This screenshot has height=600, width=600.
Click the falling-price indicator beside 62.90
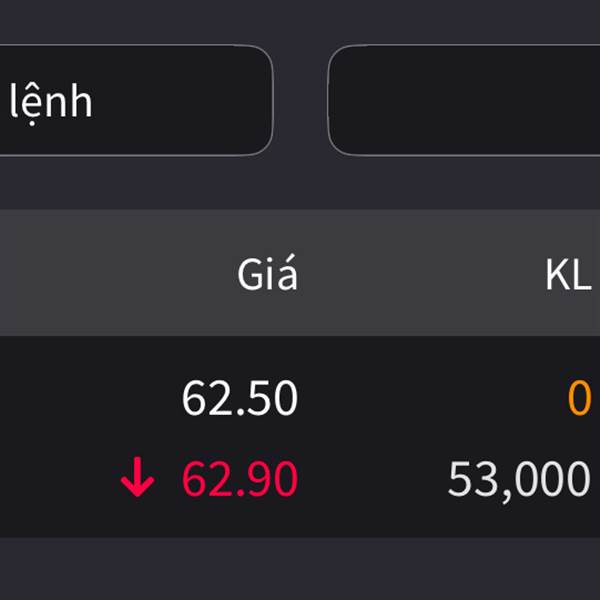click(x=137, y=481)
